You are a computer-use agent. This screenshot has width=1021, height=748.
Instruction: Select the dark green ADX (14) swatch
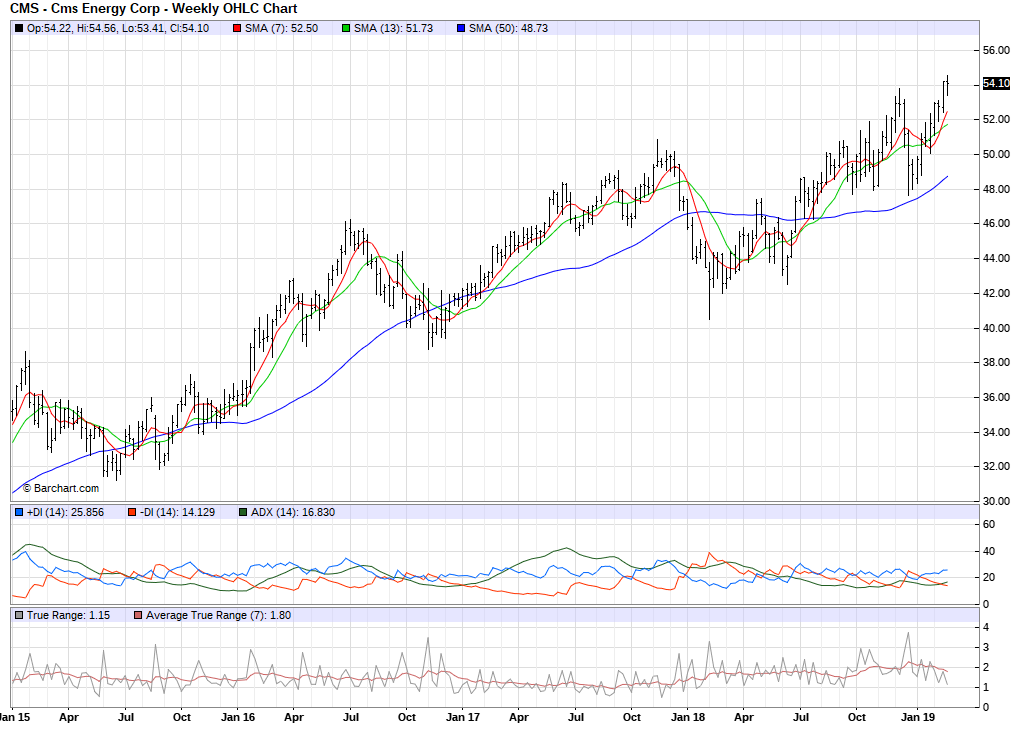(243, 512)
